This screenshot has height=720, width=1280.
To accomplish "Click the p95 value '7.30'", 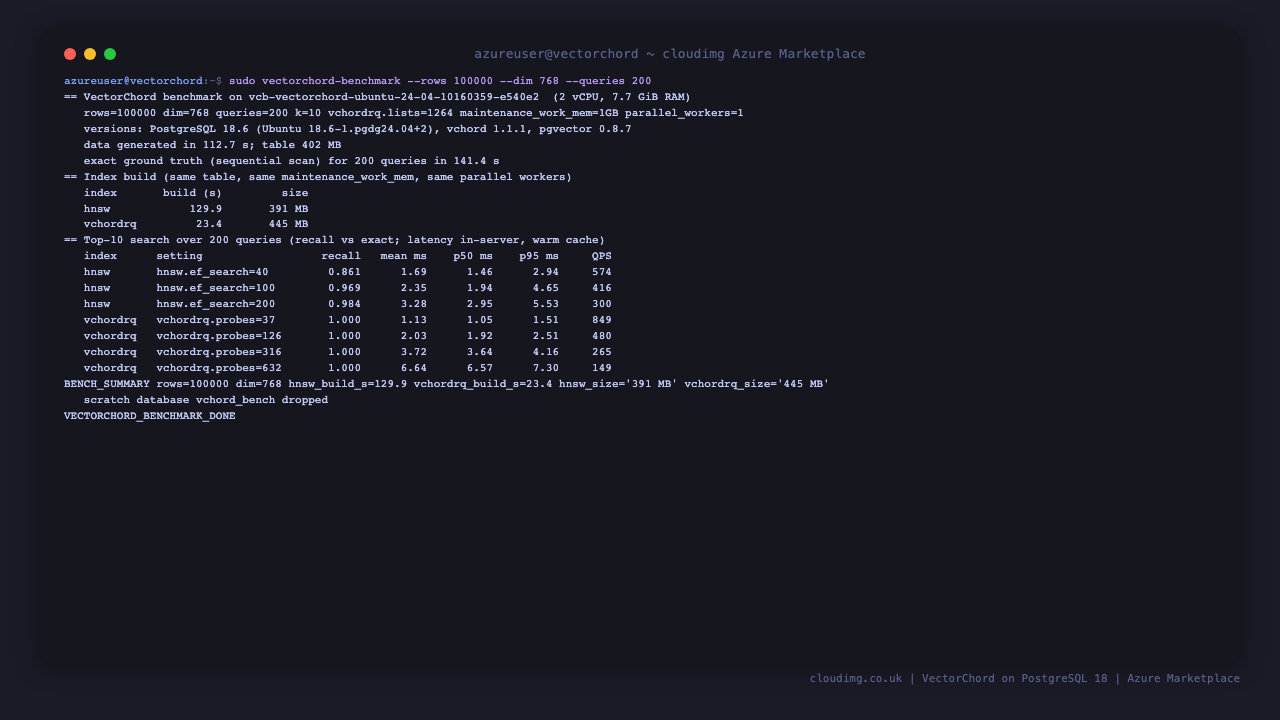I will [545, 368].
